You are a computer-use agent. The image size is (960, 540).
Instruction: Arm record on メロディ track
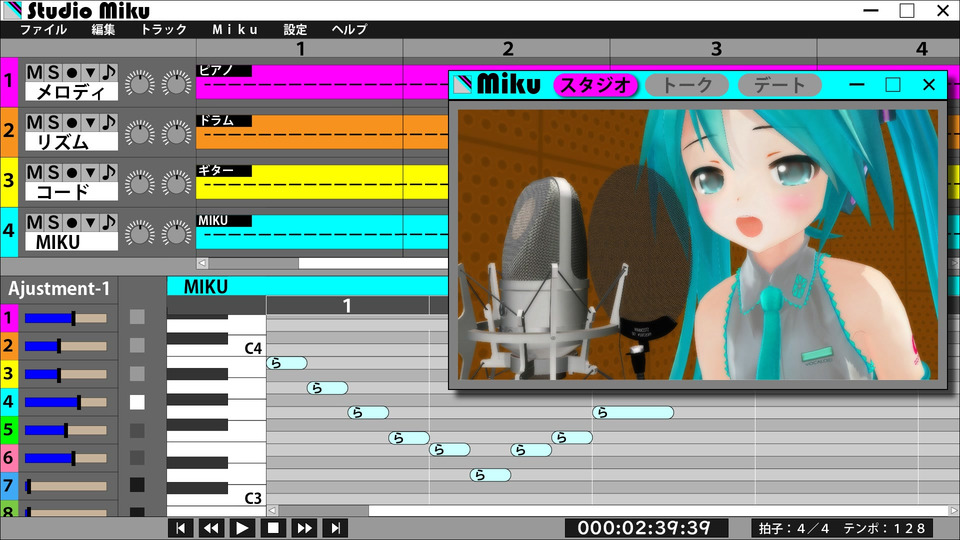click(72, 72)
